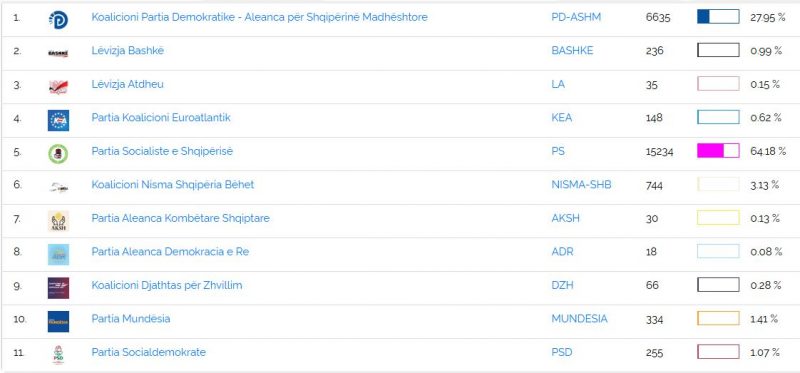Click the magenta PS vote percentage bar
The image size is (800, 373).
click(x=718, y=151)
